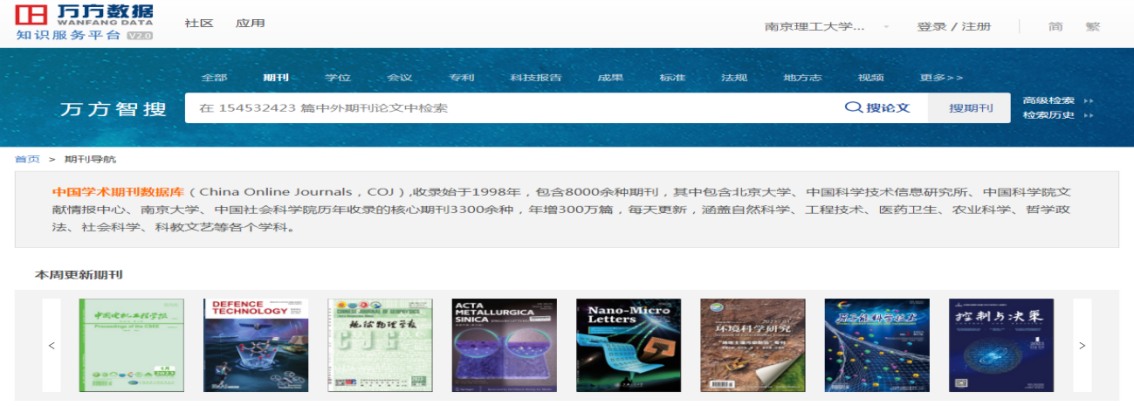
Task: Select the 期刊 search tab
Action: coord(276,78)
